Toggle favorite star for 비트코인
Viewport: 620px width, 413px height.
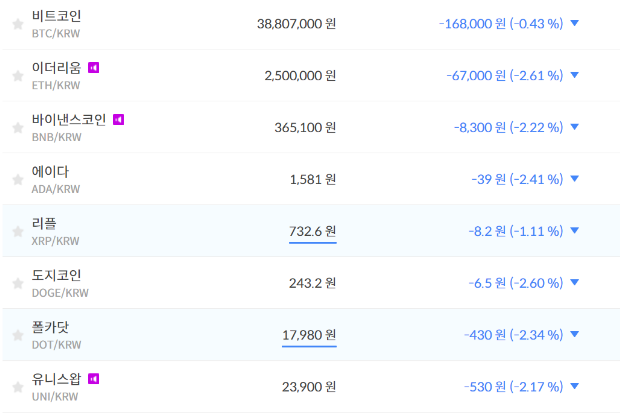17,23
